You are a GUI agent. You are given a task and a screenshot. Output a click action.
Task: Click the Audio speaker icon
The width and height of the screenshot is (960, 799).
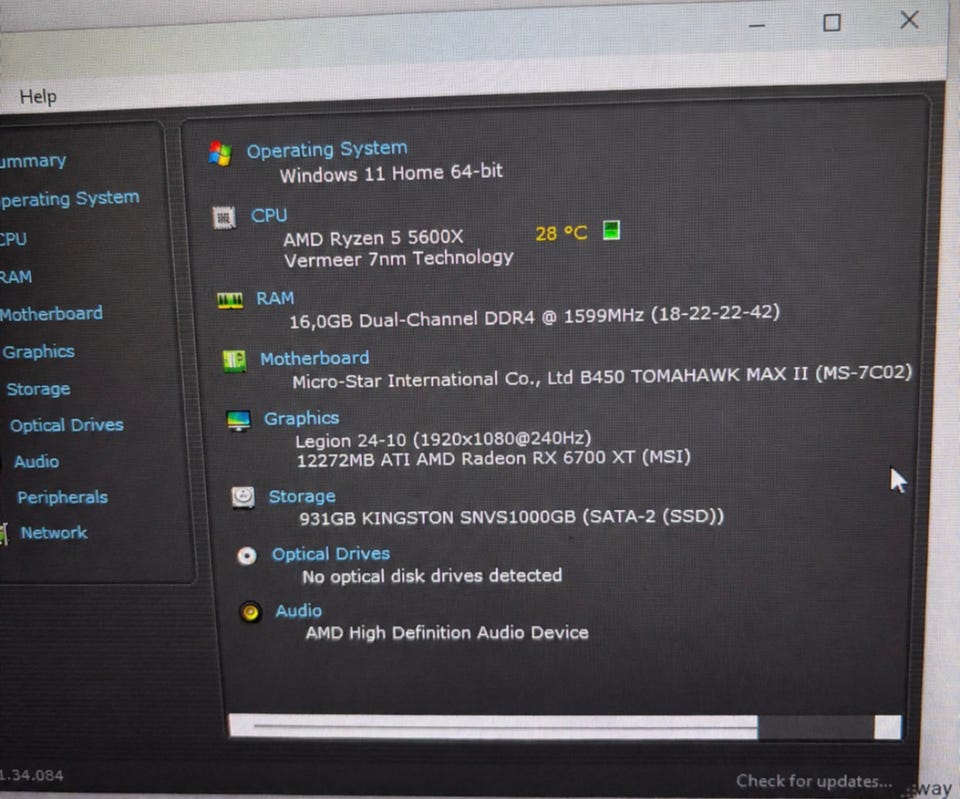[x=250, y=612]
